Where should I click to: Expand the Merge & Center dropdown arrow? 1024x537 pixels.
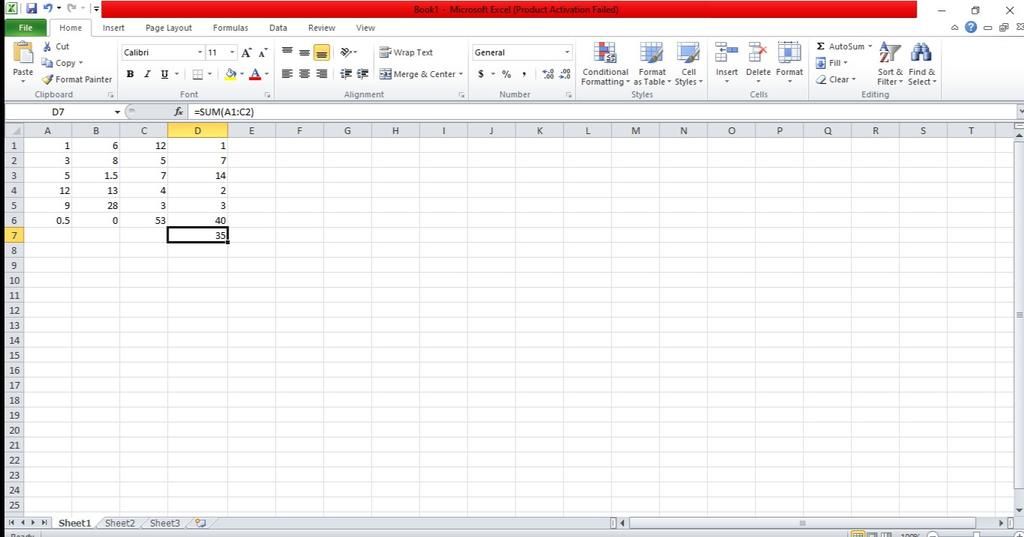click(x=460, y=74)
